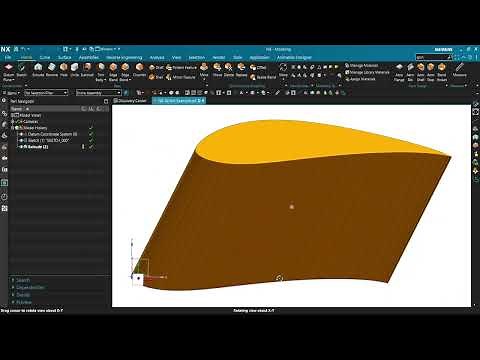Select the Move Face tool

pos(217,70)
